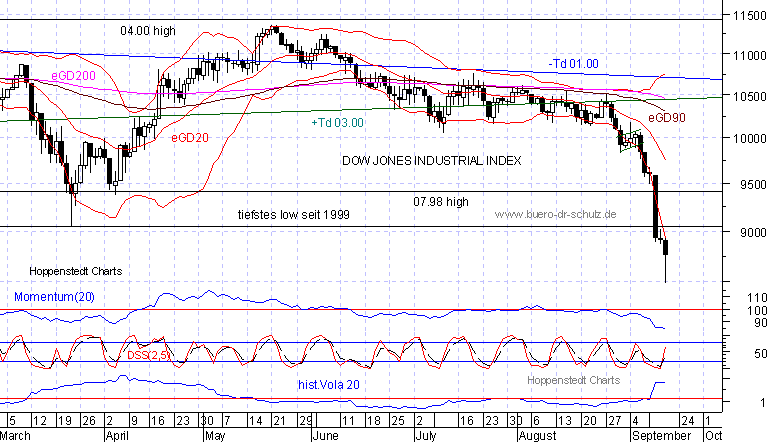This screenshot has height=442, width=770.
Task: Click the 100 momentum axis value
Action: (x=757, y=310)
